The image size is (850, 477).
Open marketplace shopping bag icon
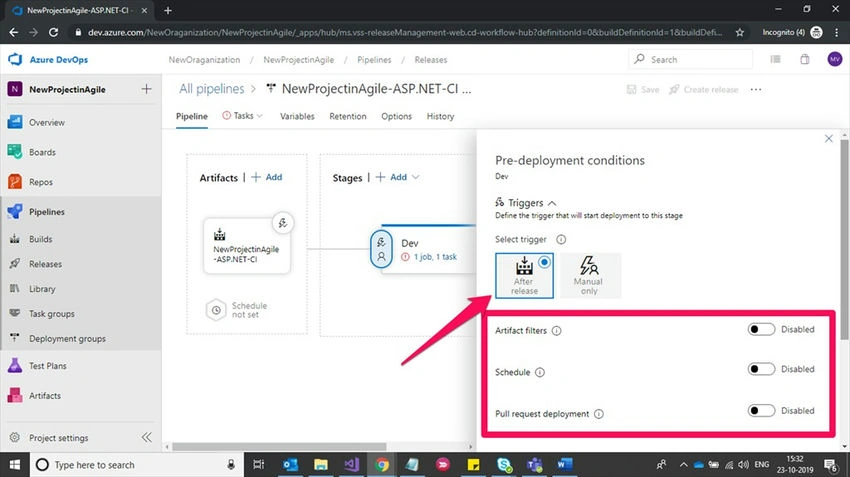point(805,59)
